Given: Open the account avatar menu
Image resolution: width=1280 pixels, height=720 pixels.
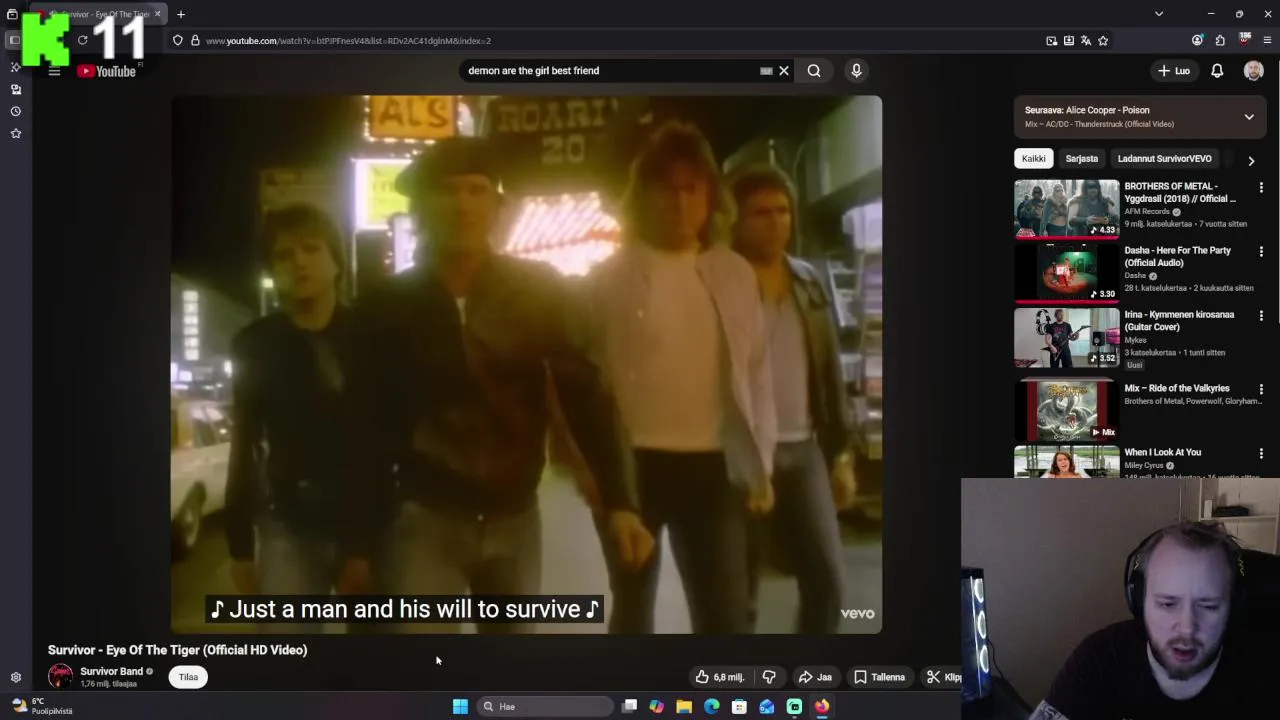Looking at the screenshot, I should click(x=1253, y=71).
